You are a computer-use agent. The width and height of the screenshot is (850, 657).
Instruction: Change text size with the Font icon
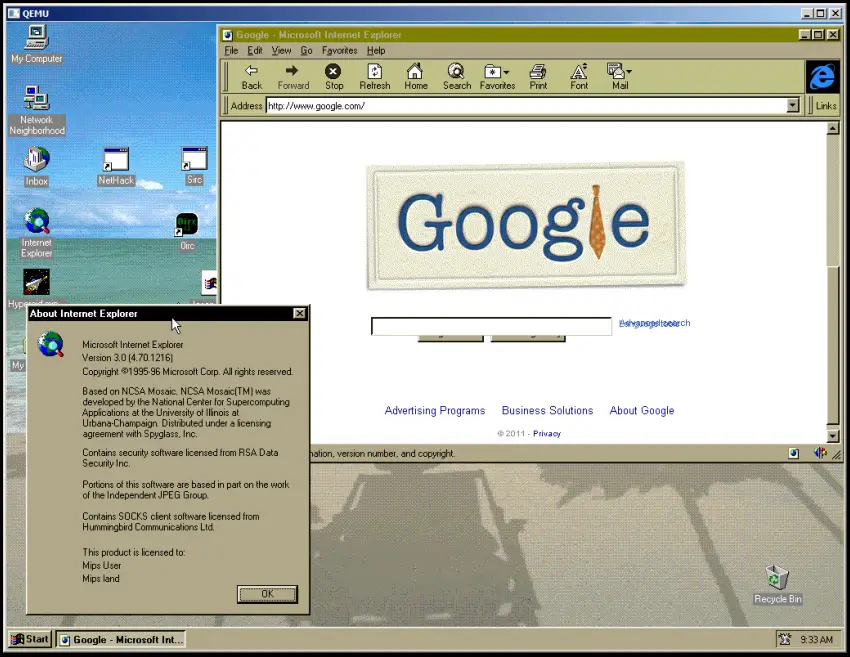pos(579,77)
